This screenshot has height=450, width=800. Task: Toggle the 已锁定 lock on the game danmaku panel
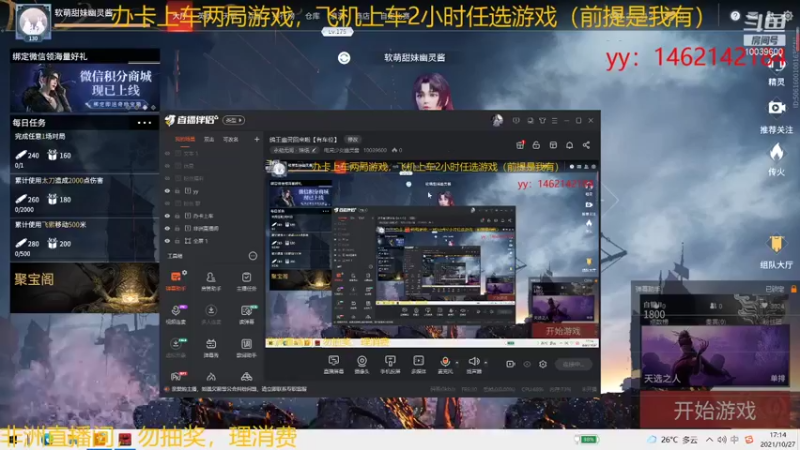click(x=793, y=289)
